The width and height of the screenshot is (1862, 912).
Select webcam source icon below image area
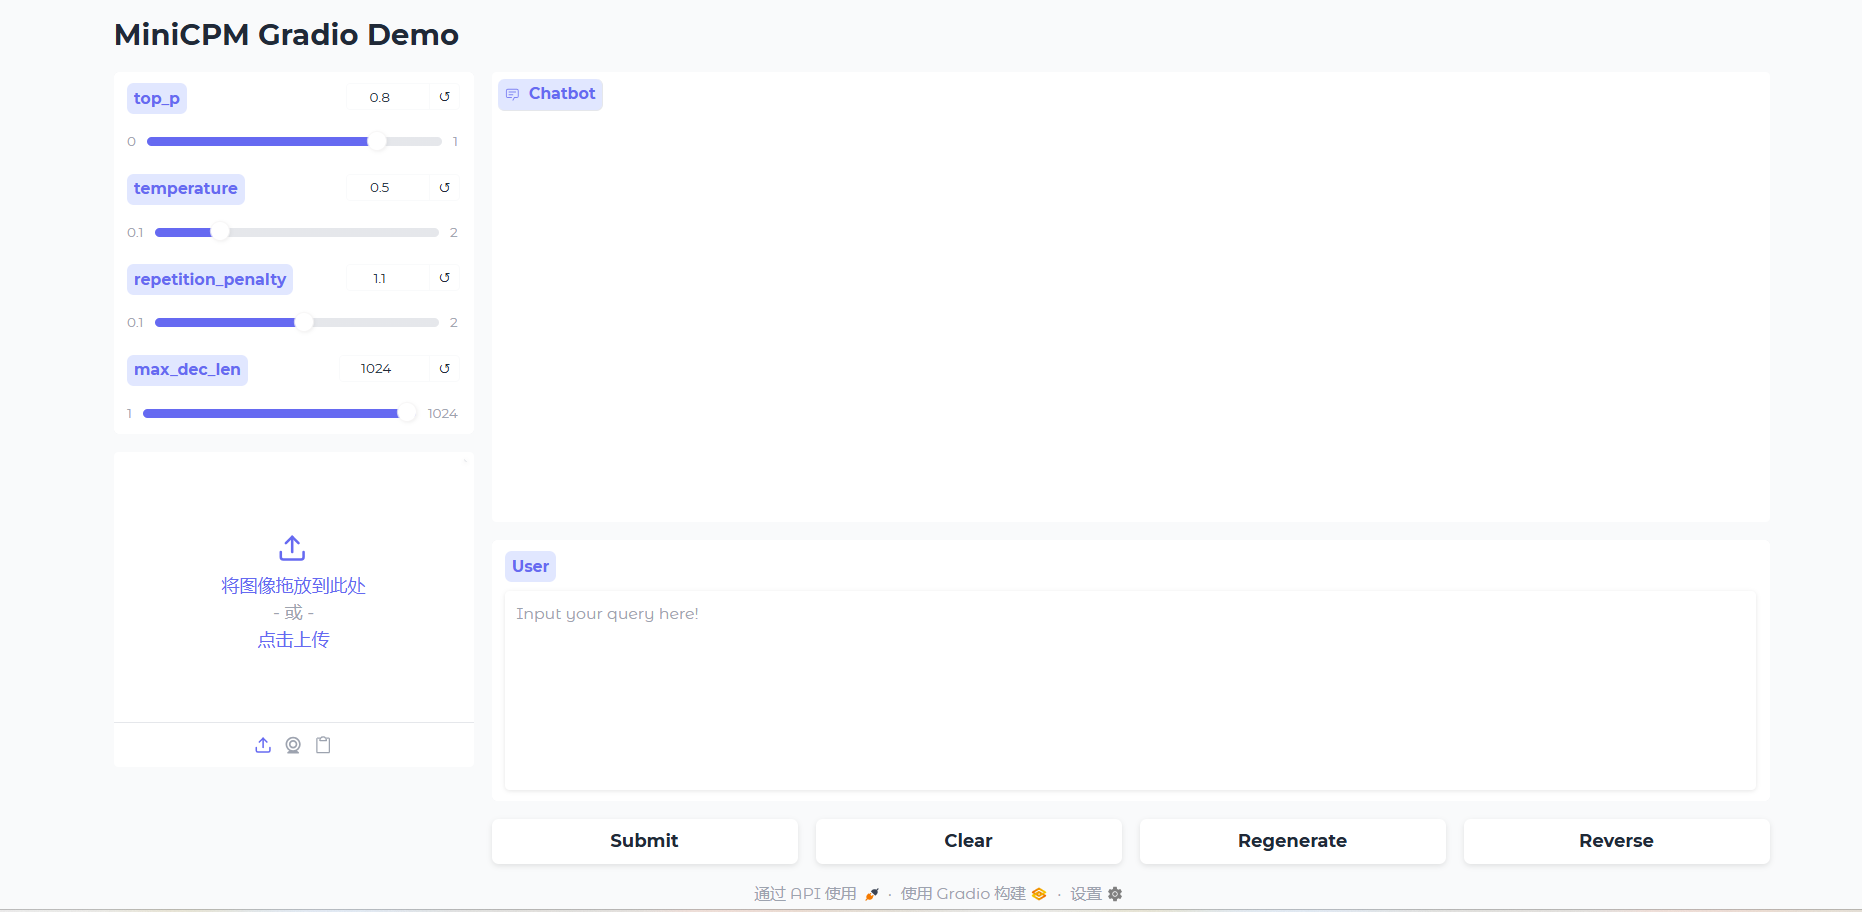click(x=293, y=745)
